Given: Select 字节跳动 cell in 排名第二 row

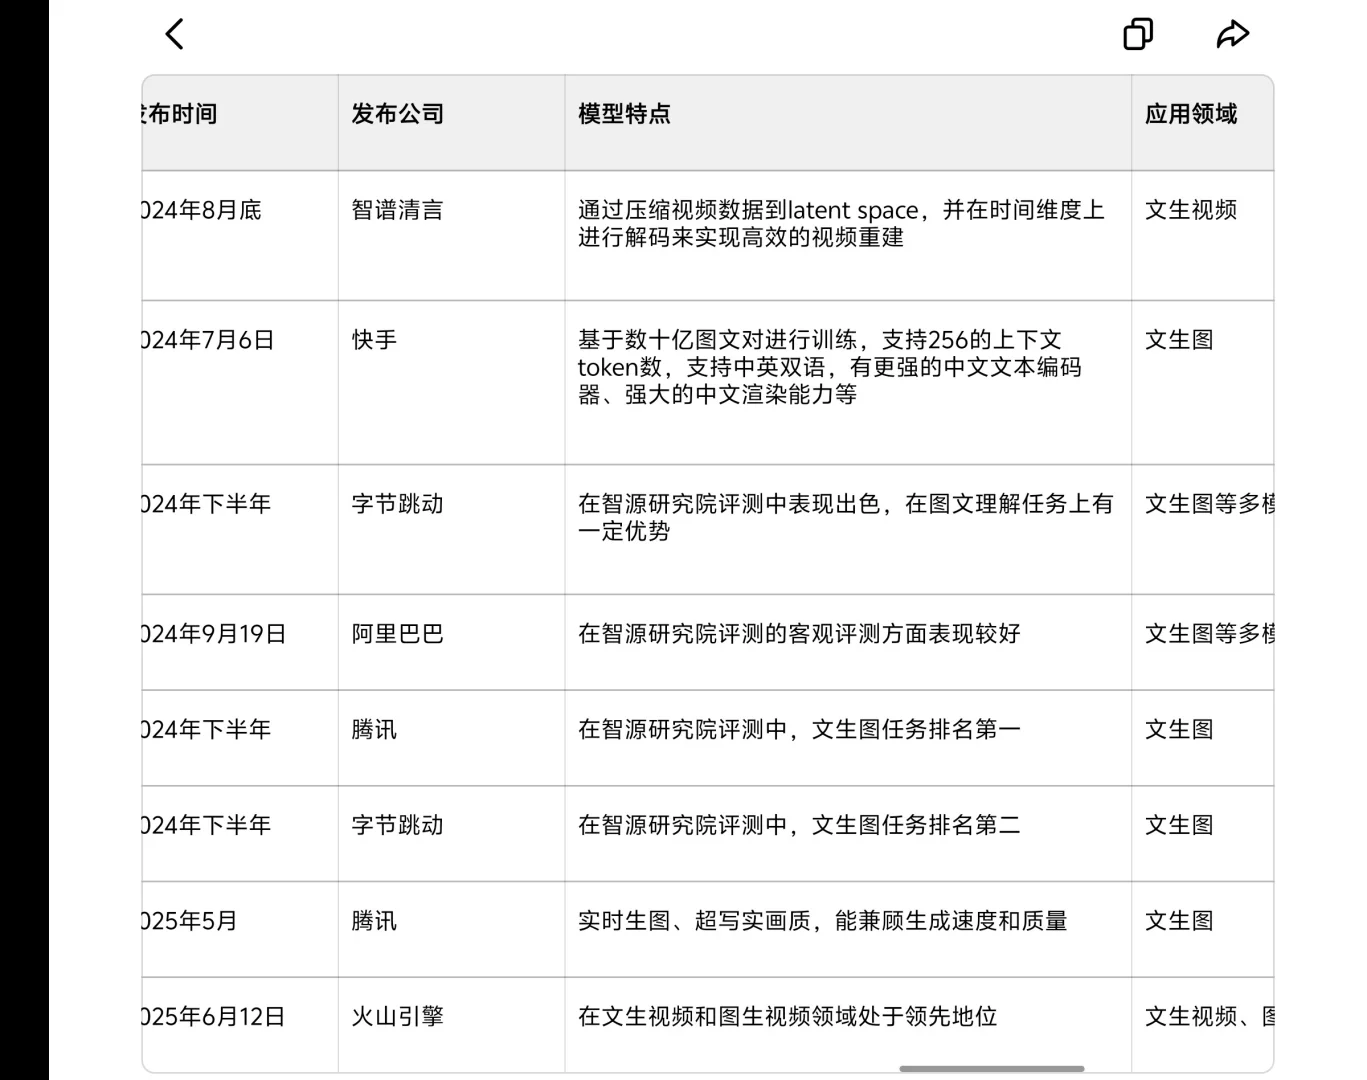Looking at the screenshot, I should 451,834.
